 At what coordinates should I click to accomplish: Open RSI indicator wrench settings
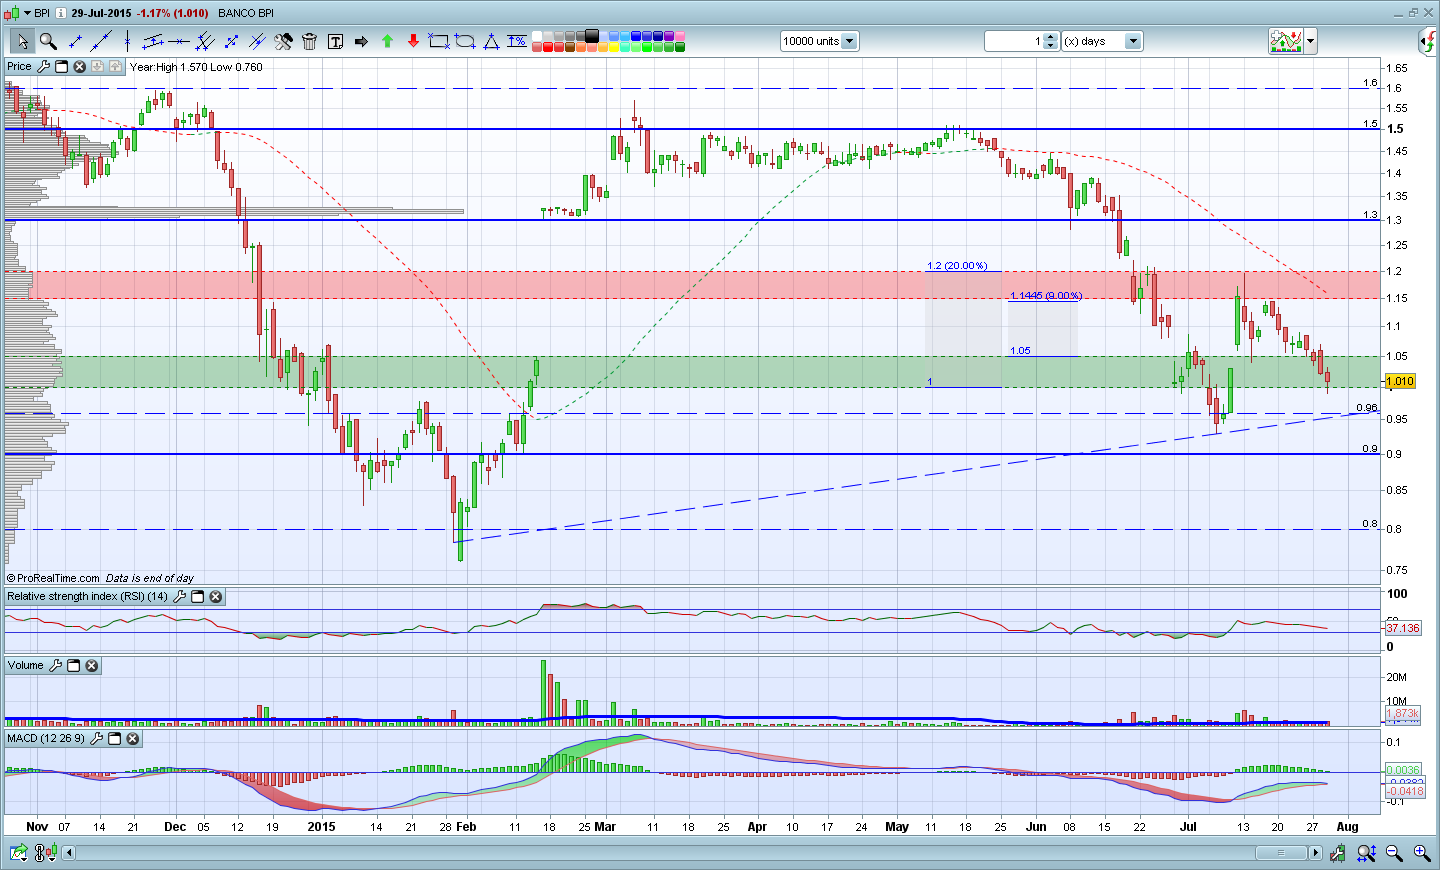click(179, 597)
